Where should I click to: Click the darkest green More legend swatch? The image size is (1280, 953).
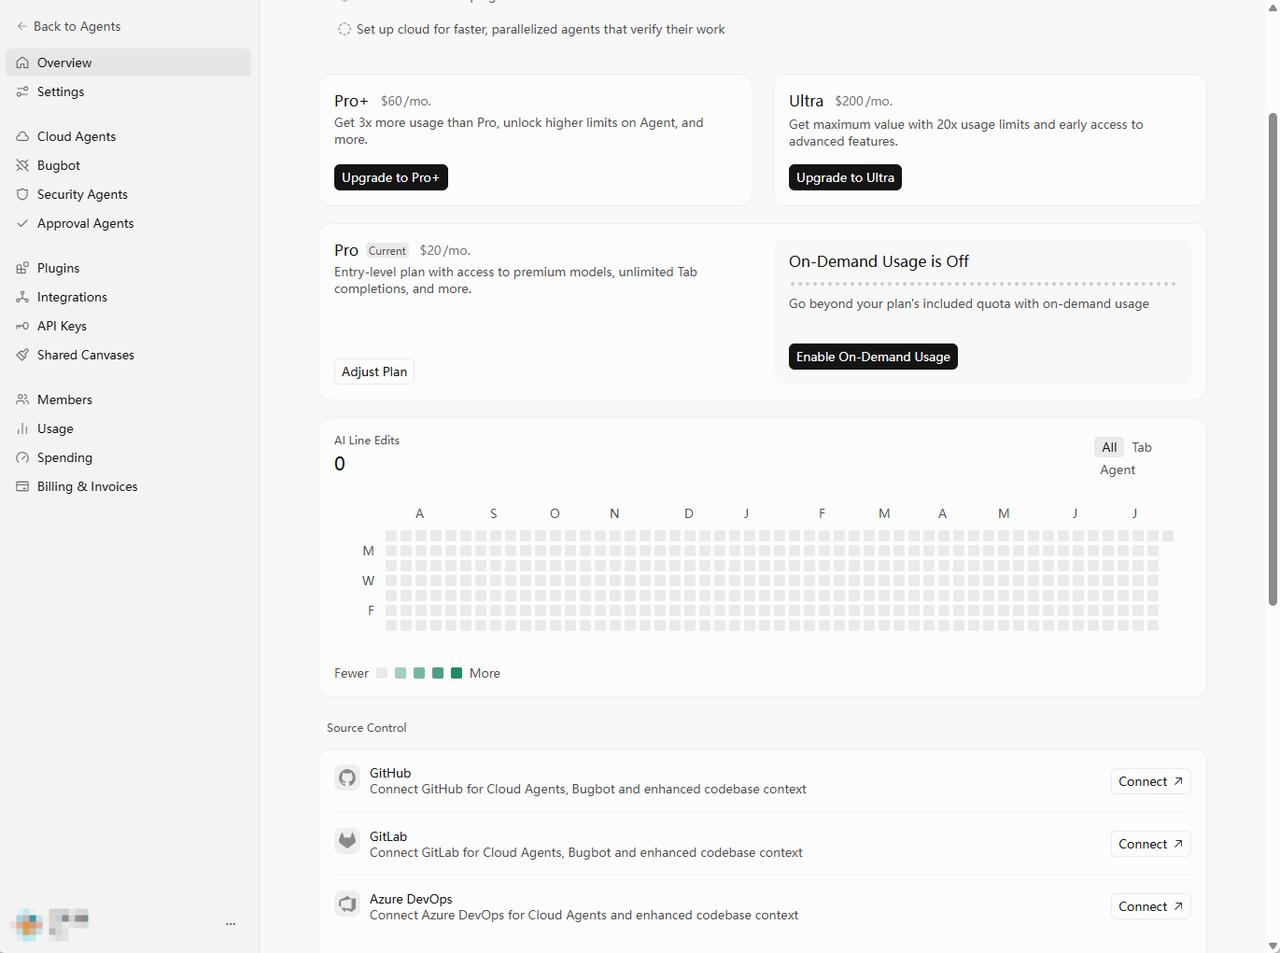click(457, 673)
